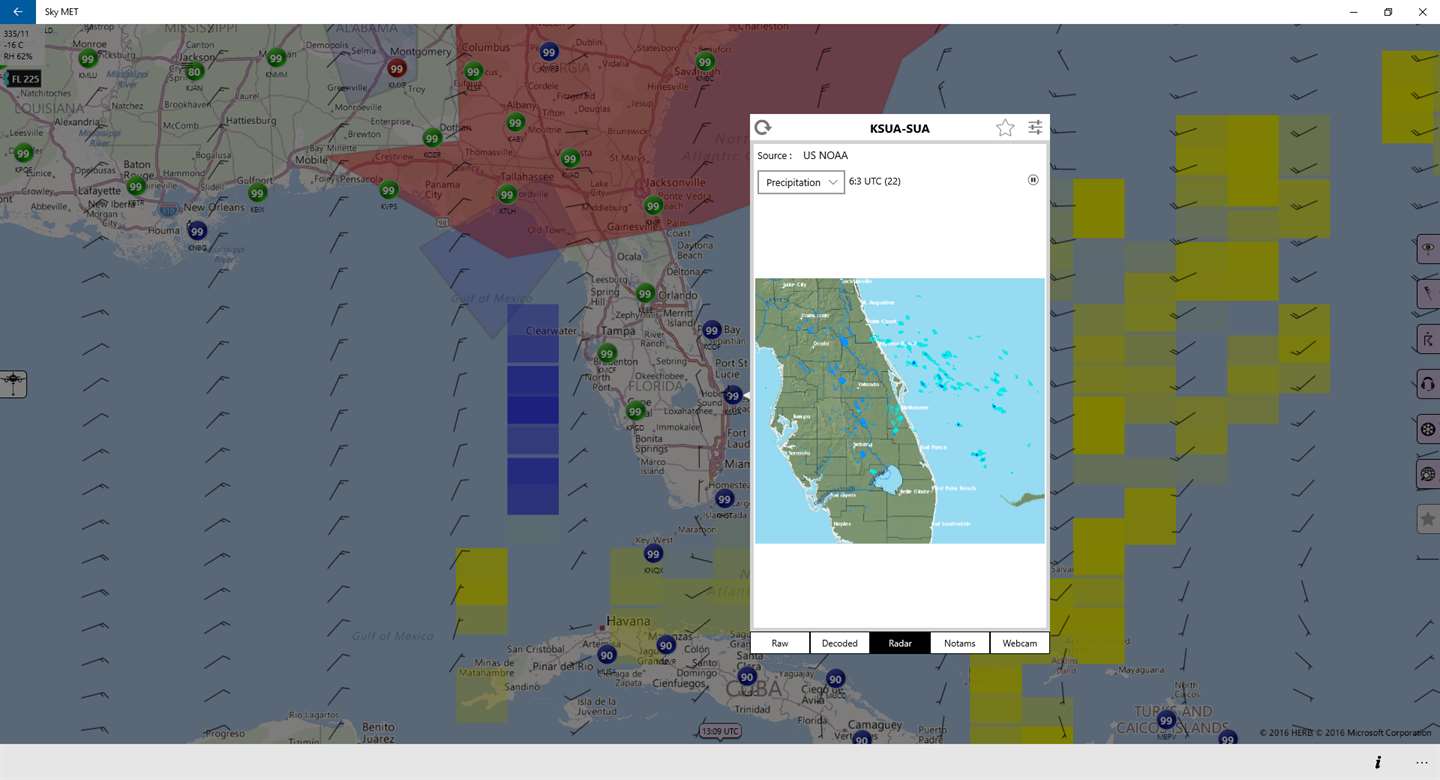Select the station marker near Orlando

tap(645, 294)
